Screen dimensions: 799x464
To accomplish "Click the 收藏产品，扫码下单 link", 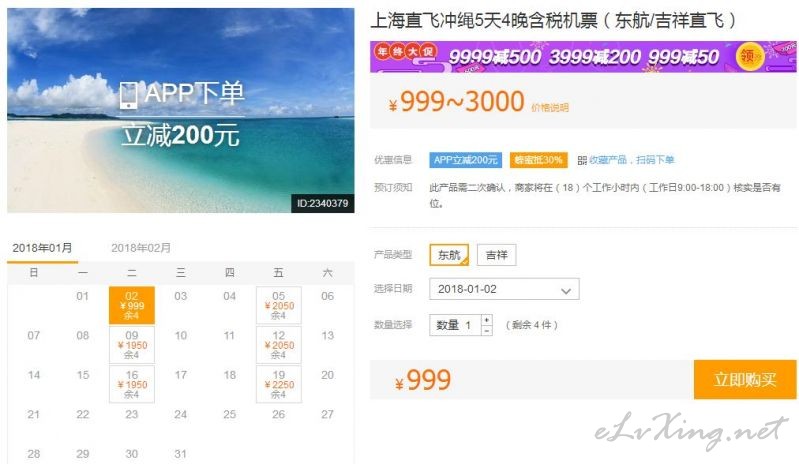I will [631, 160].
